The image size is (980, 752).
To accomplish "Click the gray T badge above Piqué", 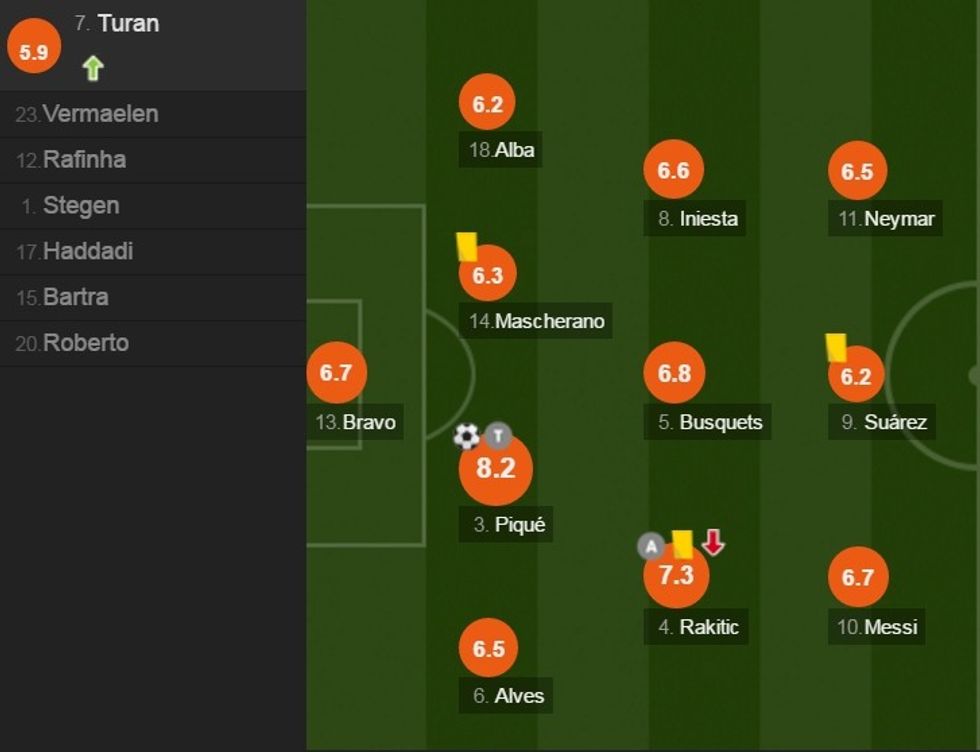I will click(498, 436).
